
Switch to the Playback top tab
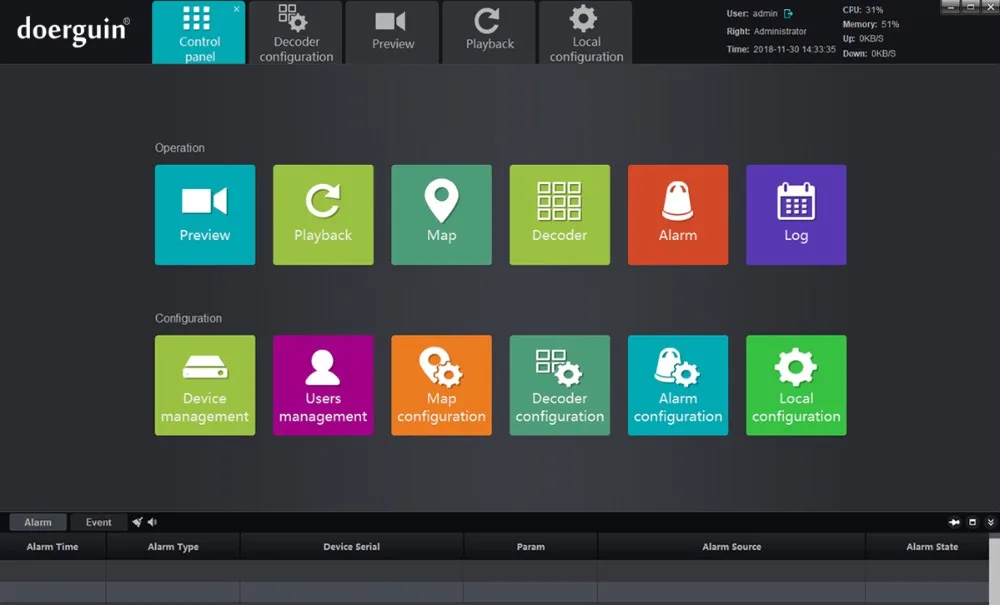[489, 33]
